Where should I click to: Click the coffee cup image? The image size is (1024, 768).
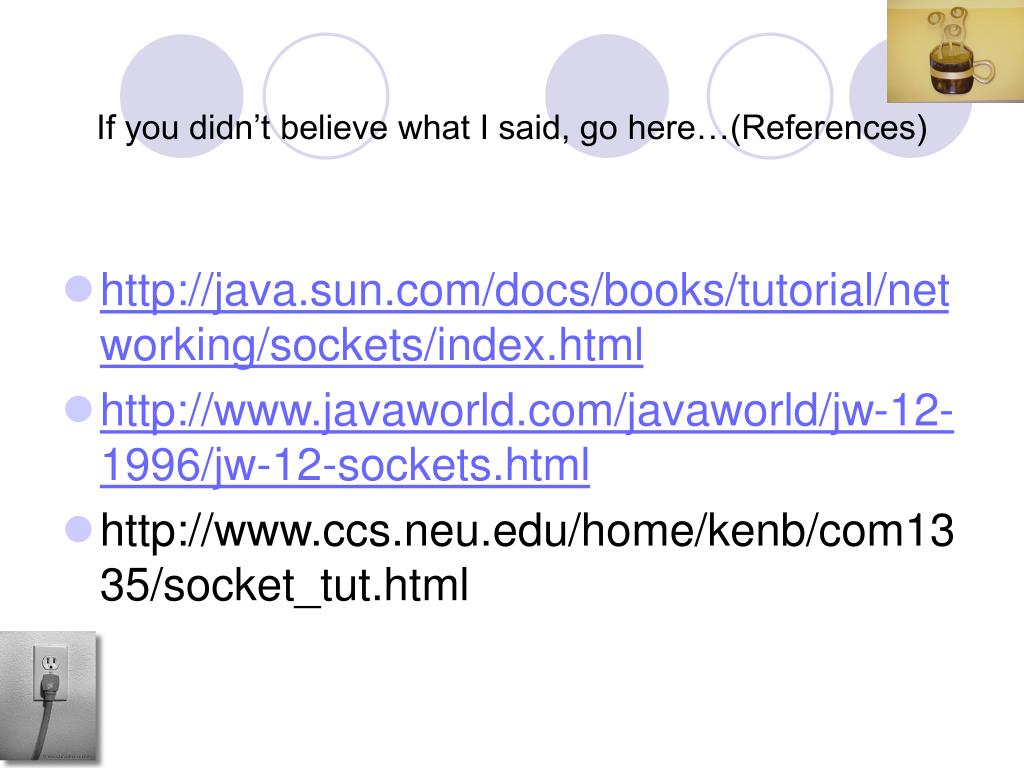click(x=955, y=51)
